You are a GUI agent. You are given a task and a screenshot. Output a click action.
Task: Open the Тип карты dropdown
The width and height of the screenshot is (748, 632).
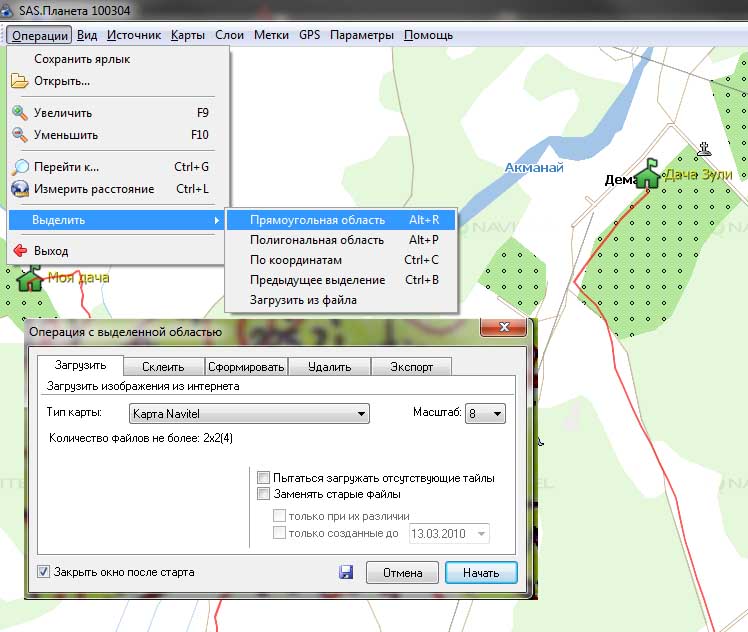249,413
